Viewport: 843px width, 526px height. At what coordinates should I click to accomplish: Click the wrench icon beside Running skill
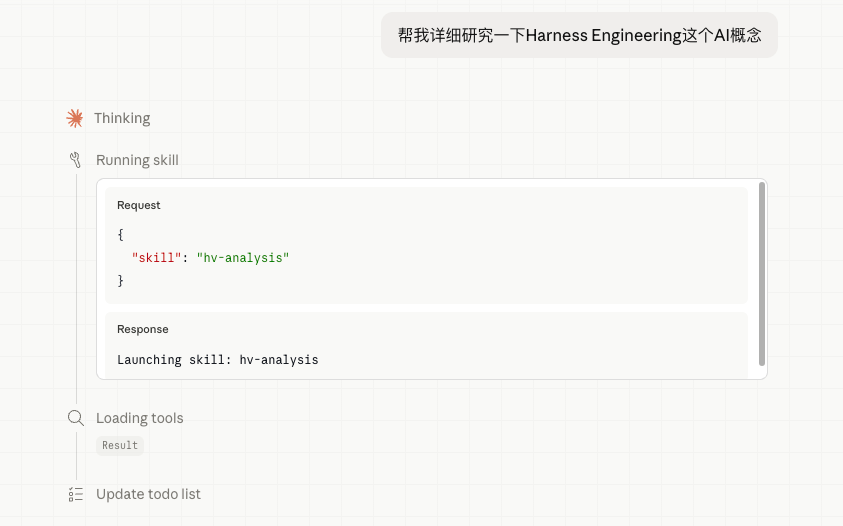[75, 160]
